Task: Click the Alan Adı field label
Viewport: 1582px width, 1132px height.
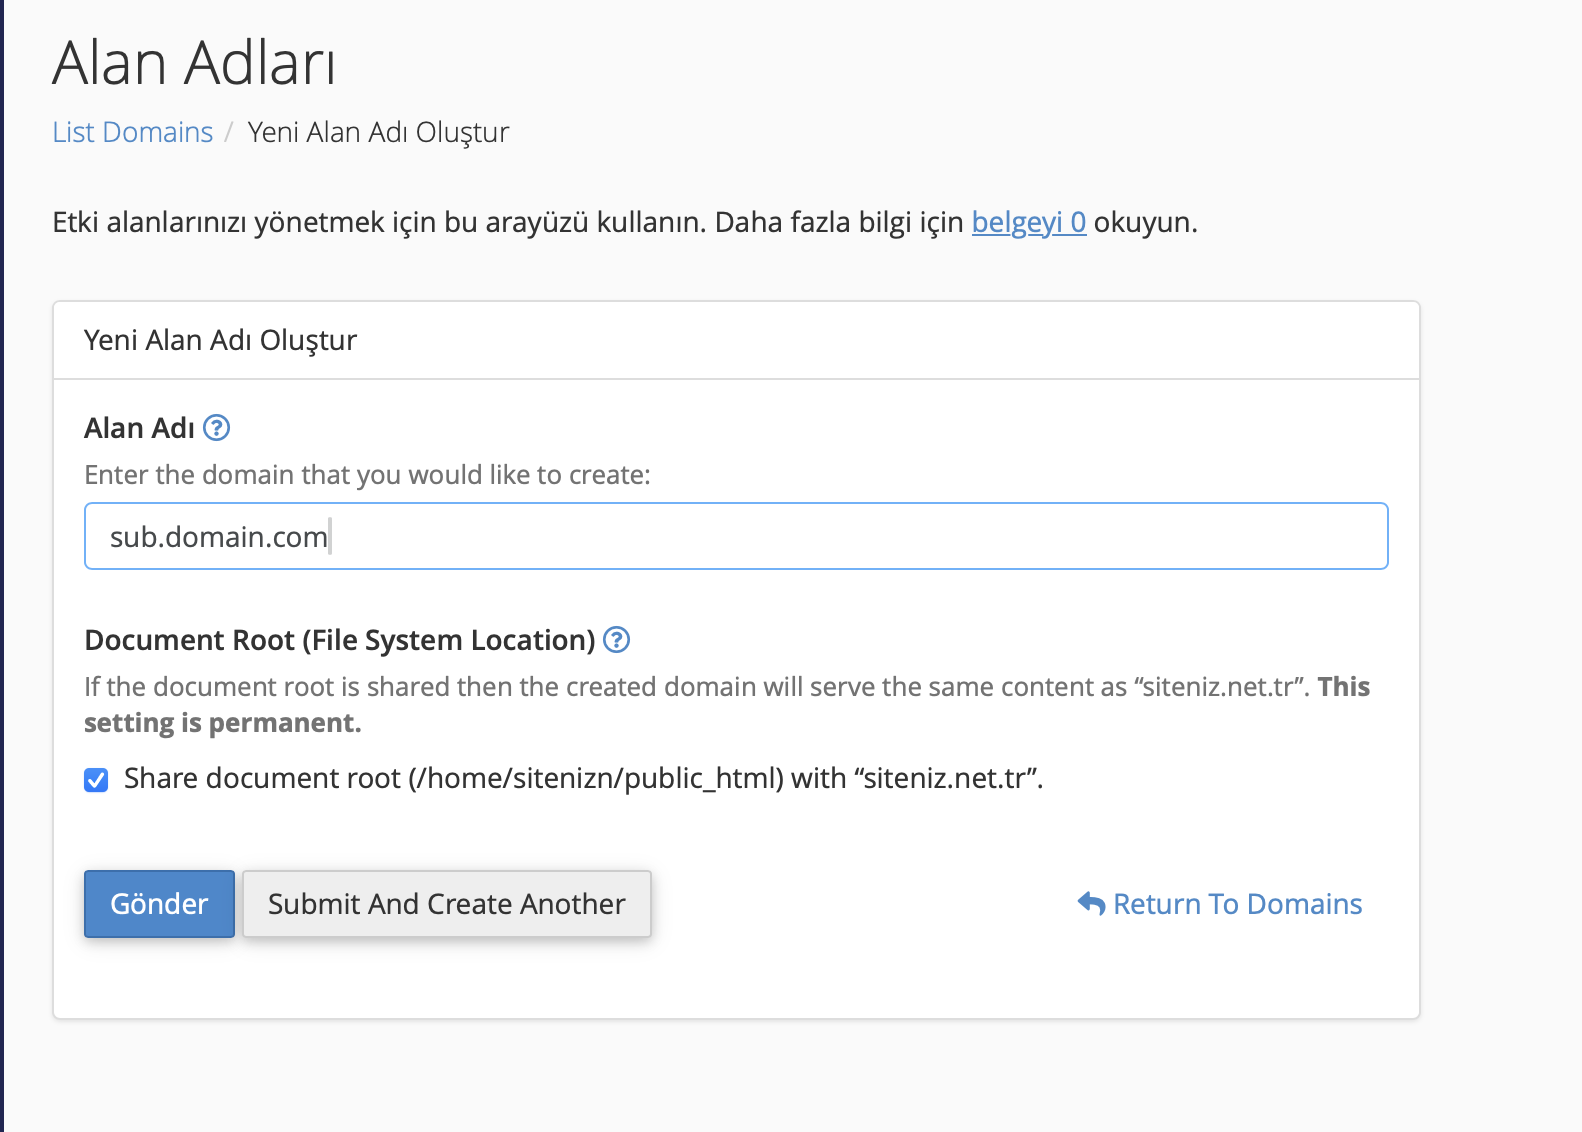Action: [x=140, y=428]
